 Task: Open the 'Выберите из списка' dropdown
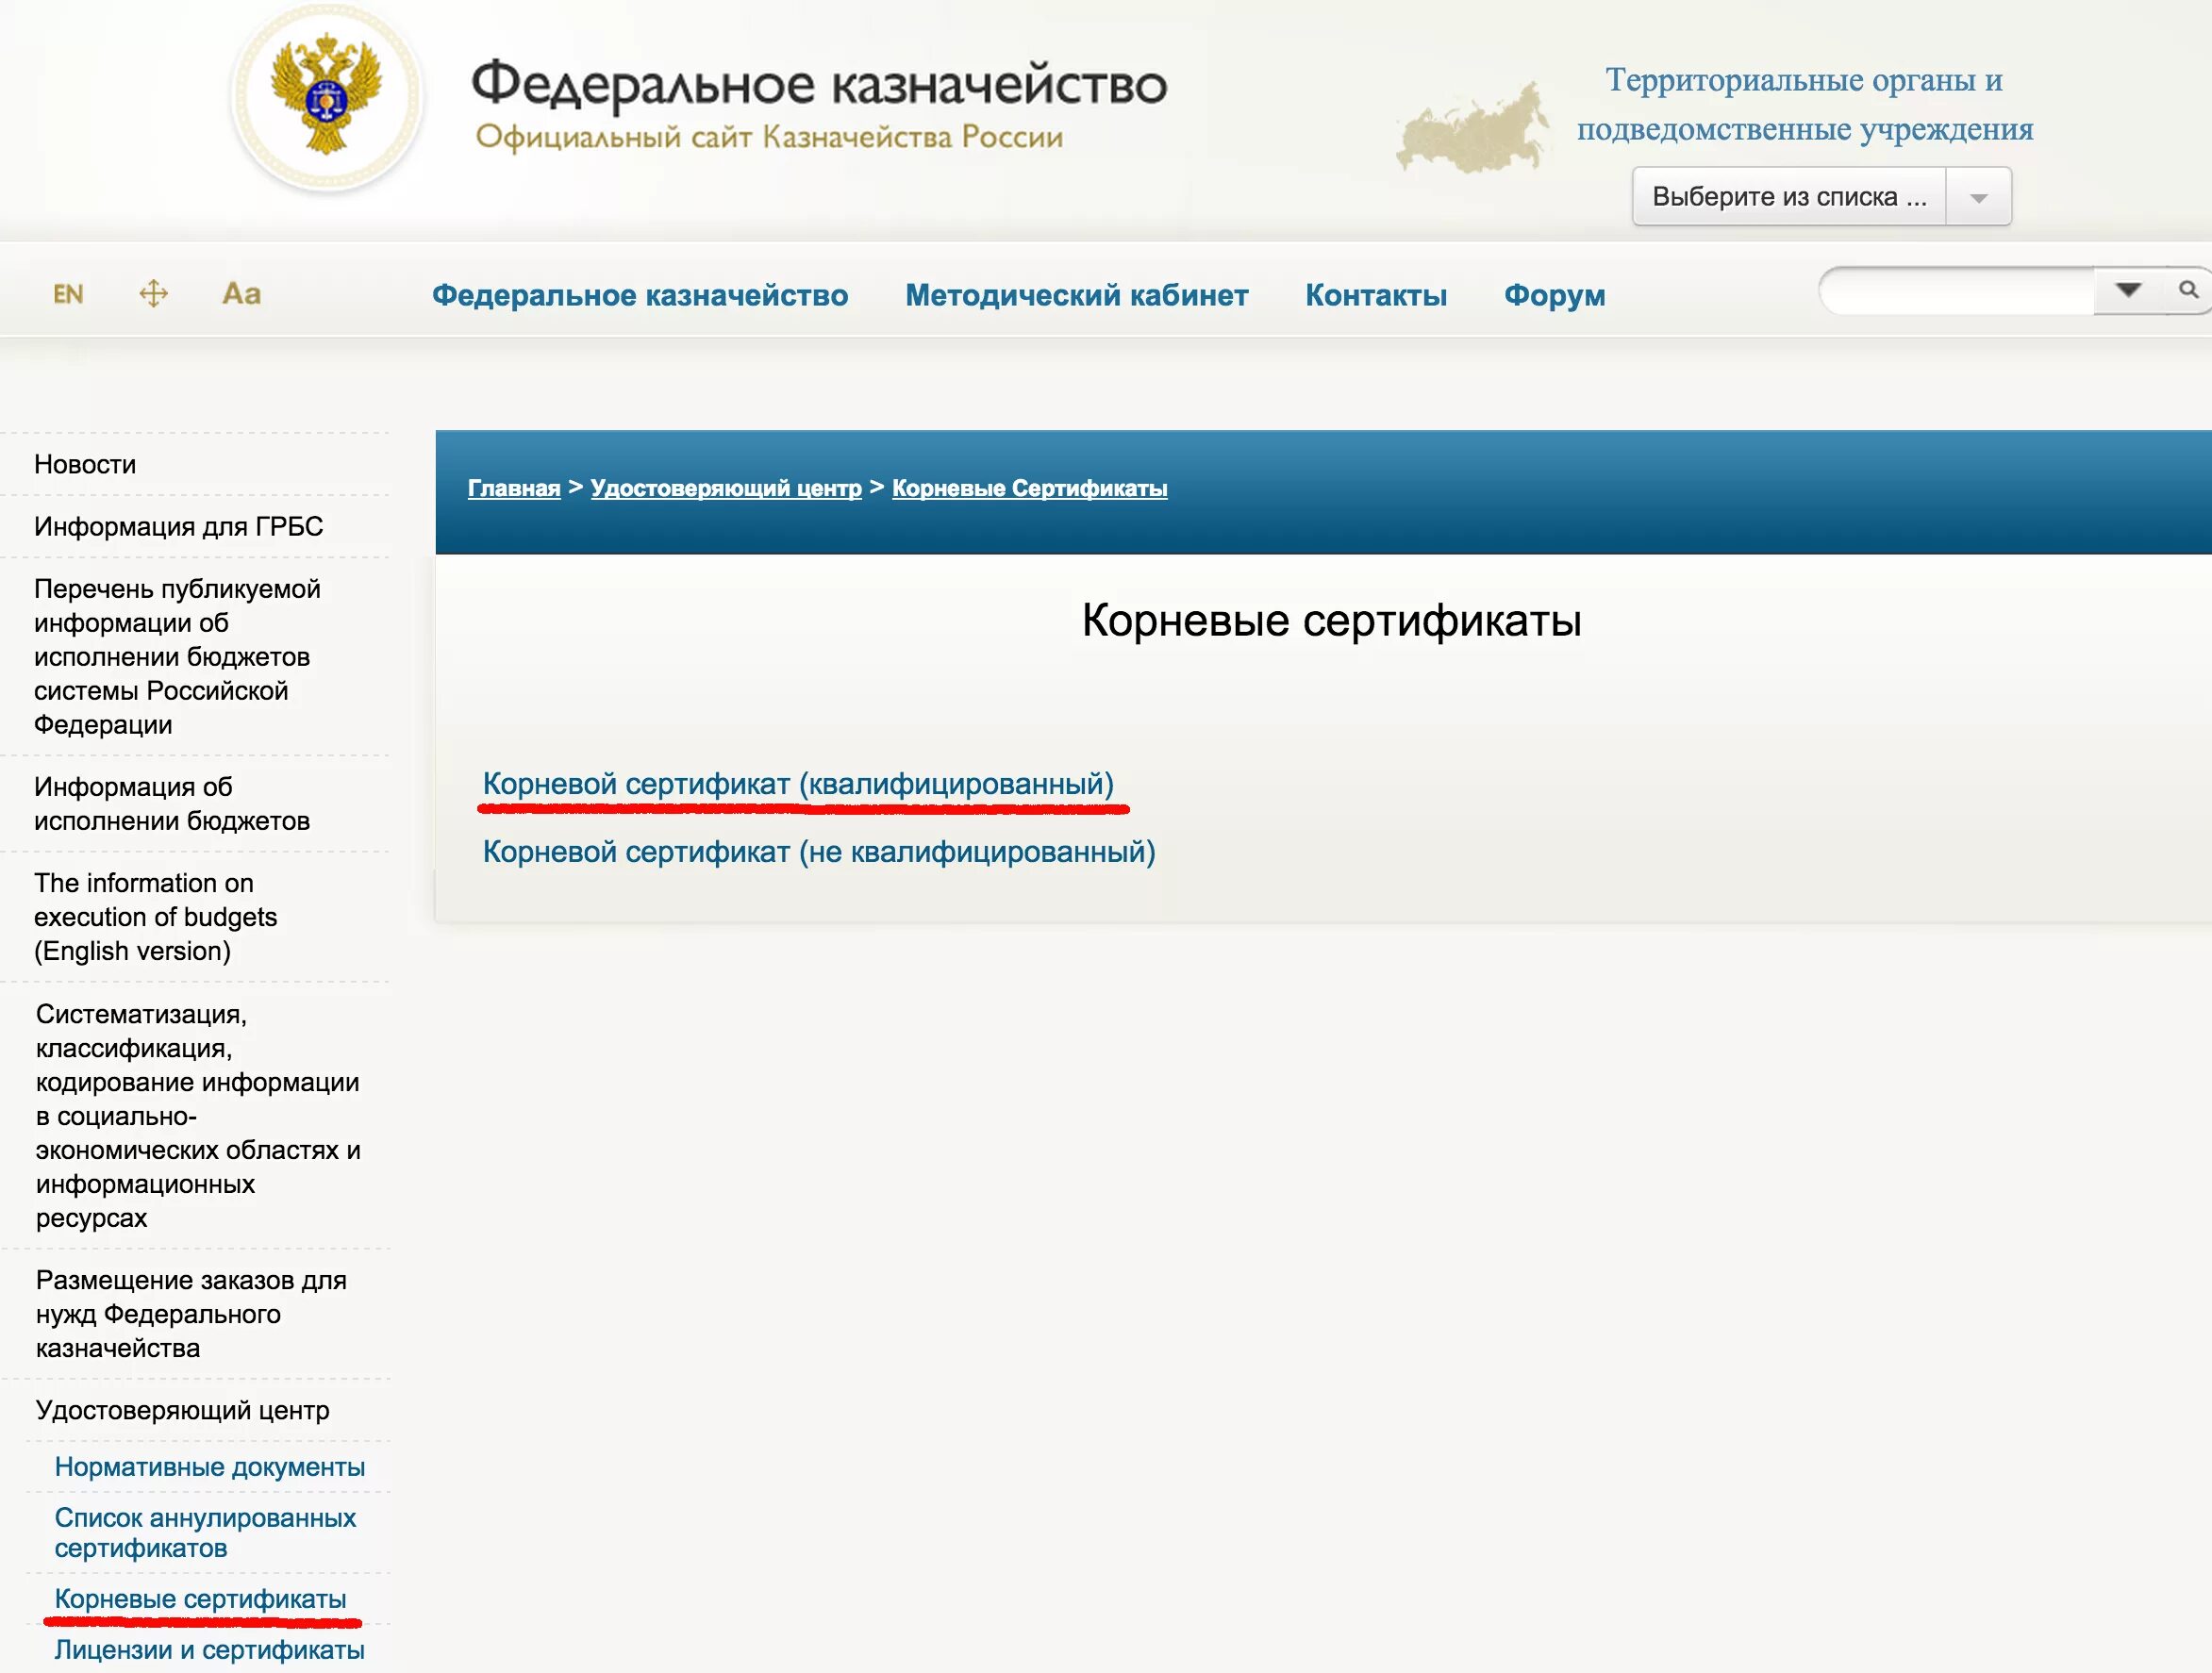1821,196
